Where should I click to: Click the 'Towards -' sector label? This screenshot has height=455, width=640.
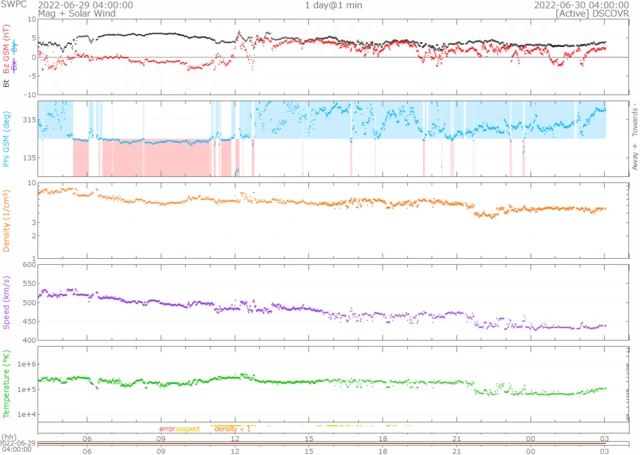click(x=635, y=120)
